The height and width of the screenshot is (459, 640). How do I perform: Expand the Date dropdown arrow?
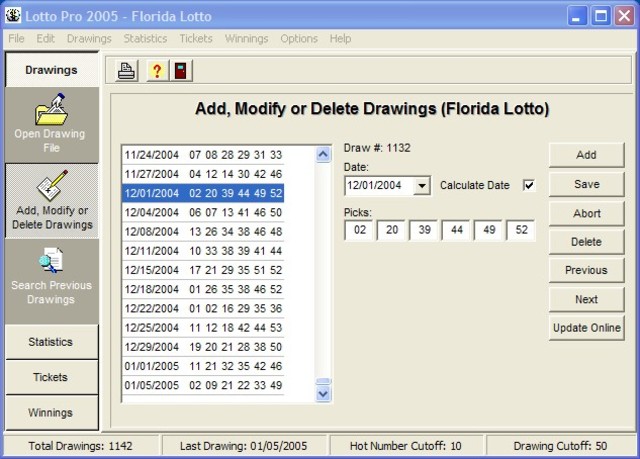click(422, 186)
